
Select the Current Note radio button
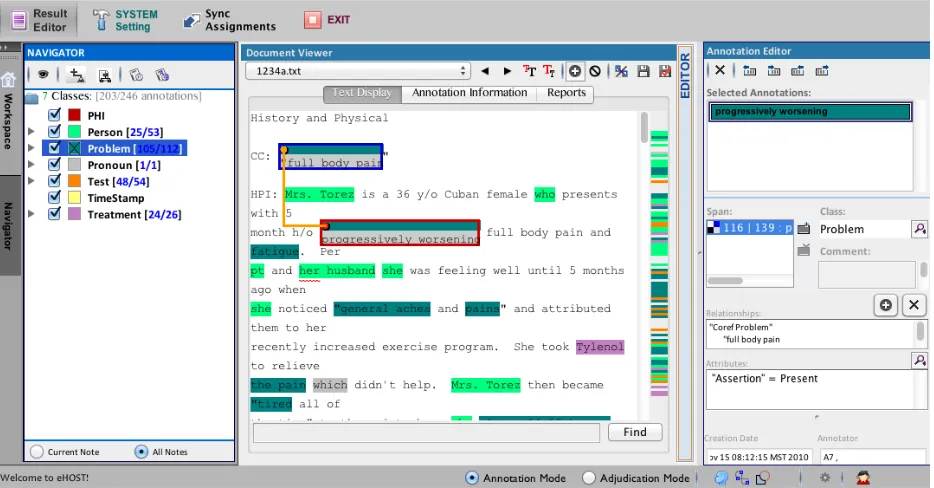coord(37,452)
